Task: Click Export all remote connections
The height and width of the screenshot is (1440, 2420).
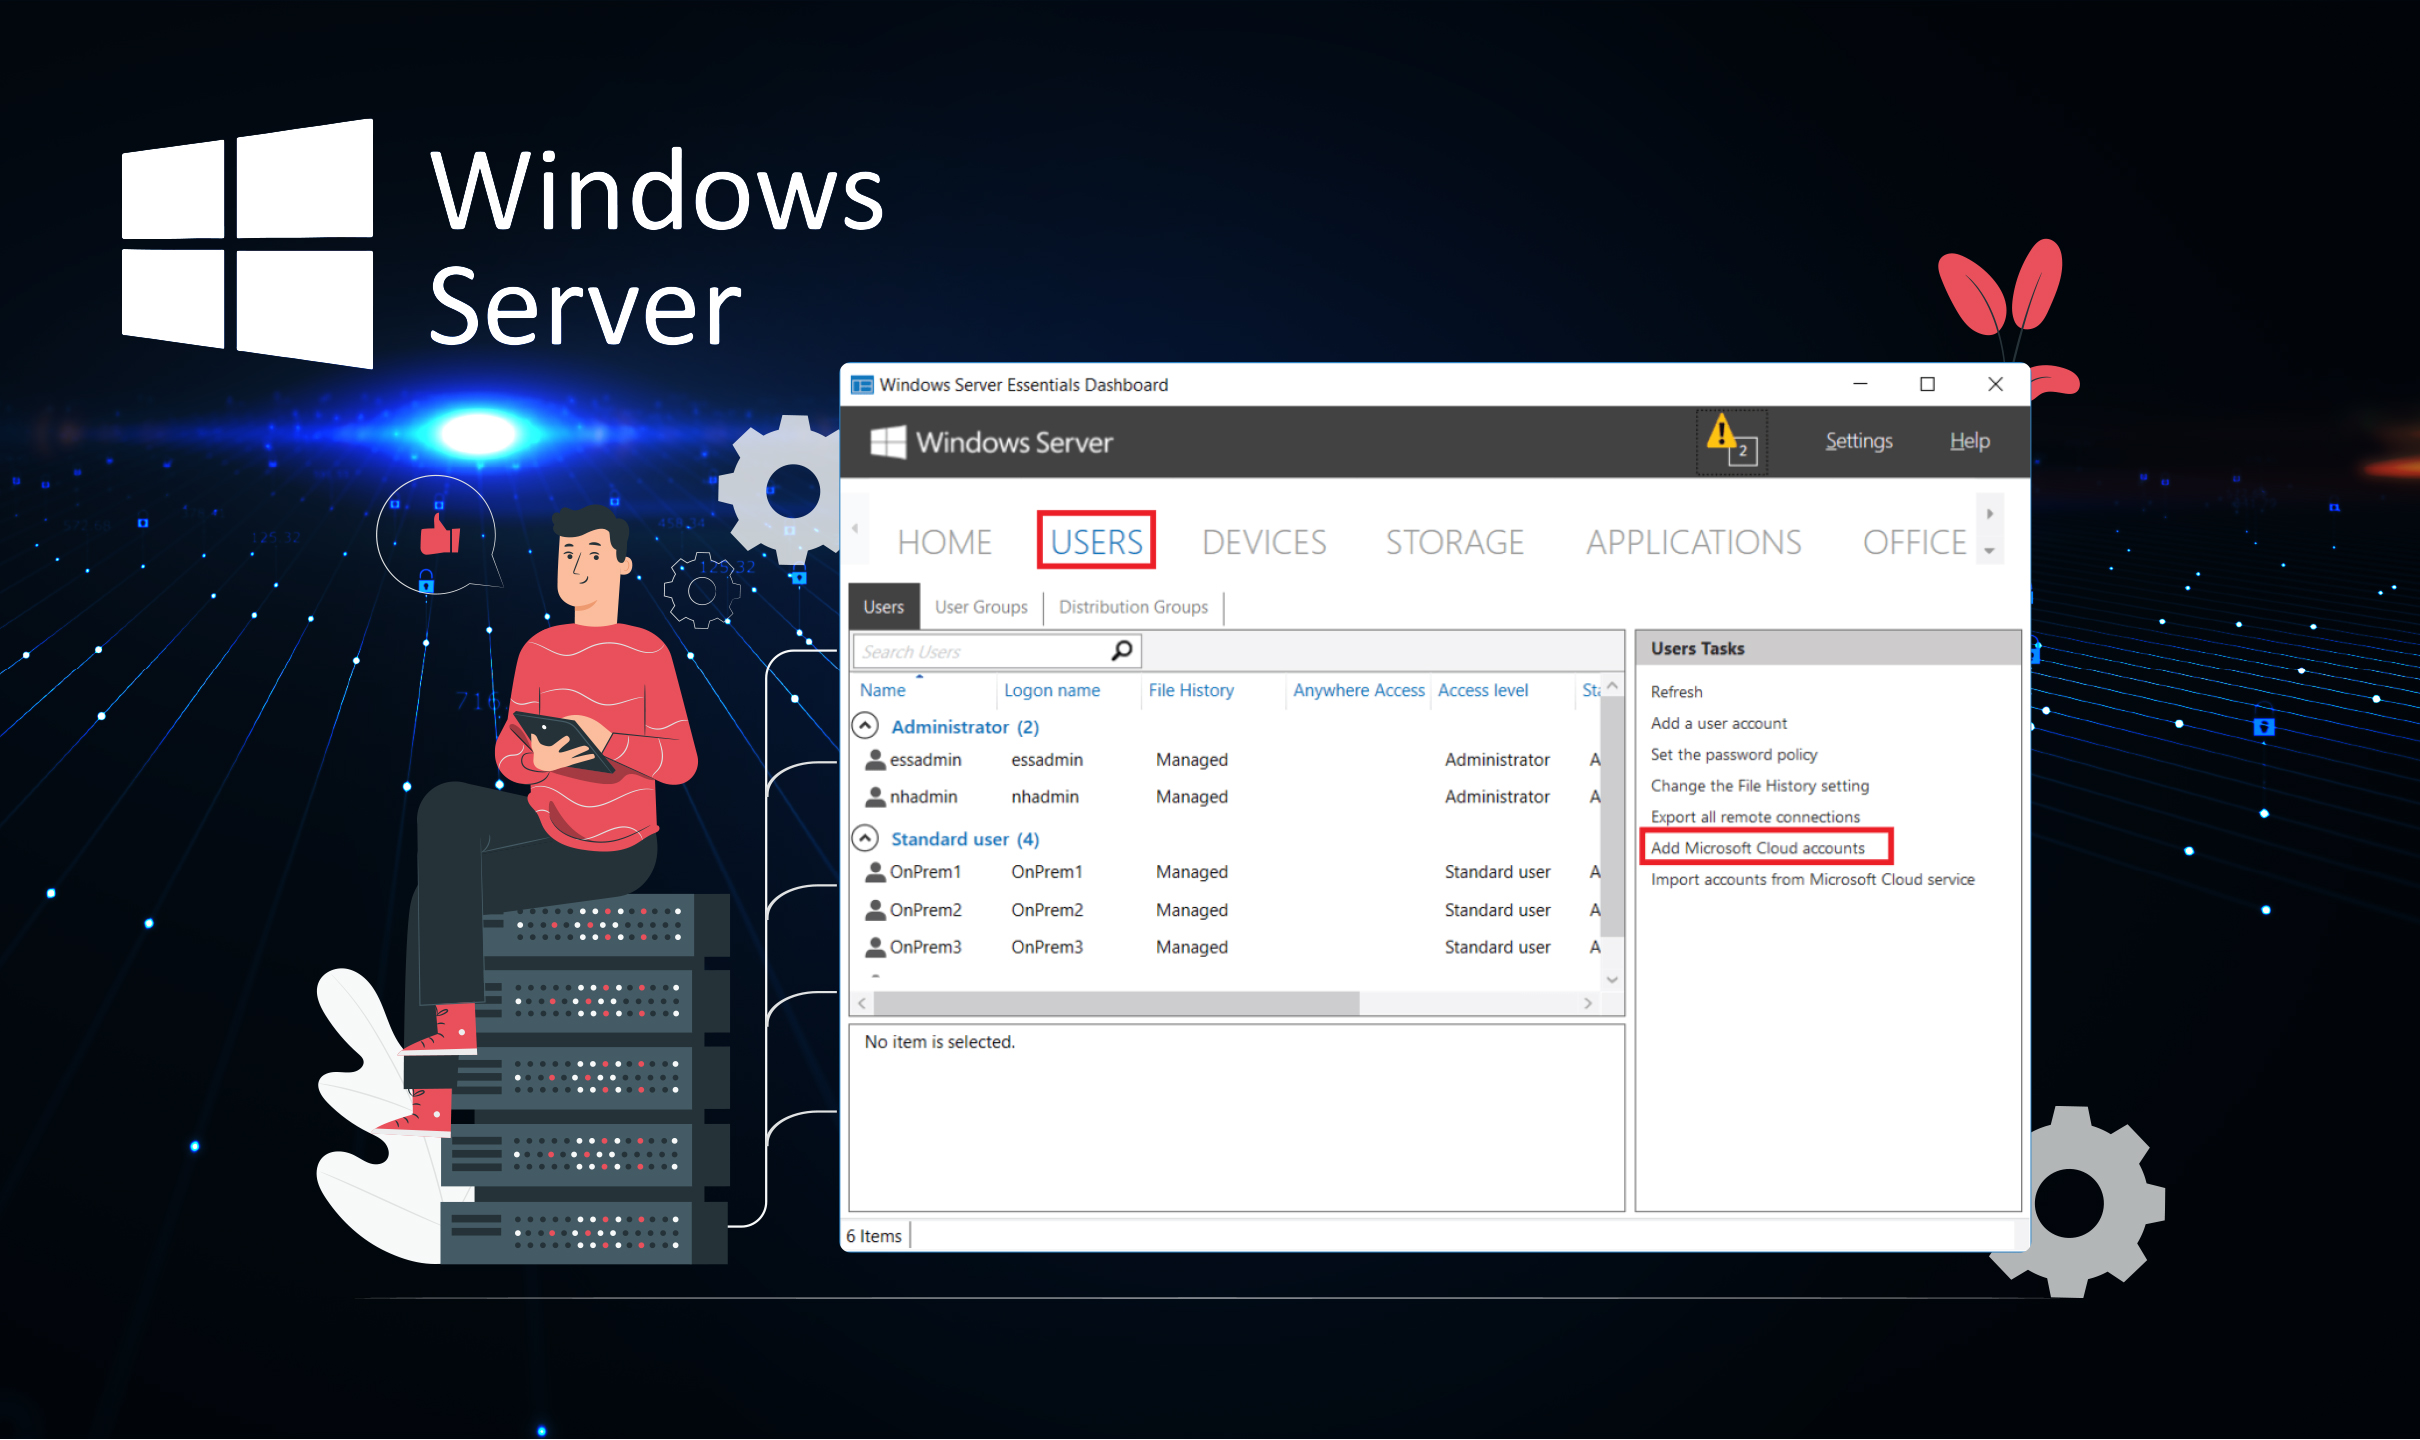Action: click(x=1755, y=817)
